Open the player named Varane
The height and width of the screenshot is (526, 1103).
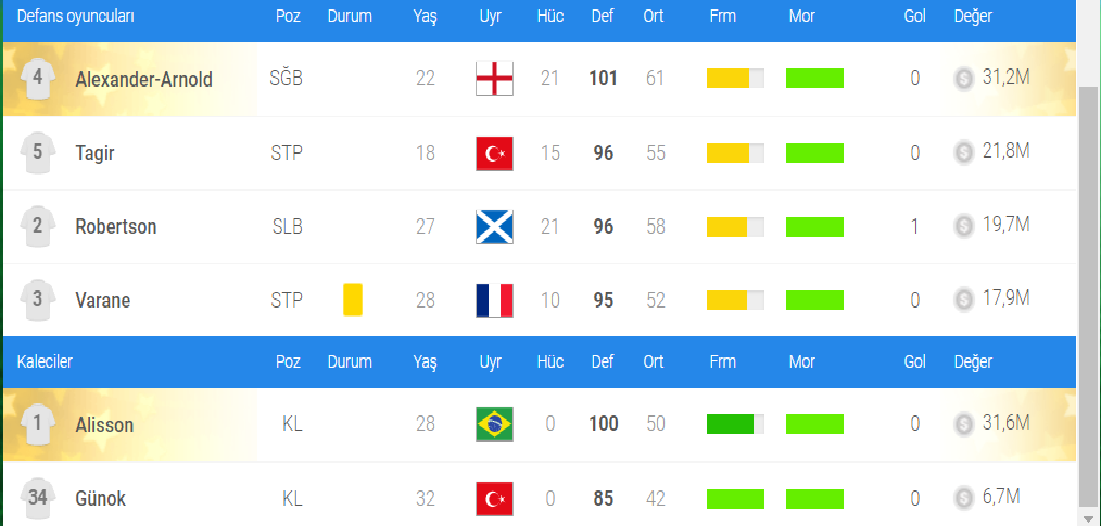(x=103, y=300)
